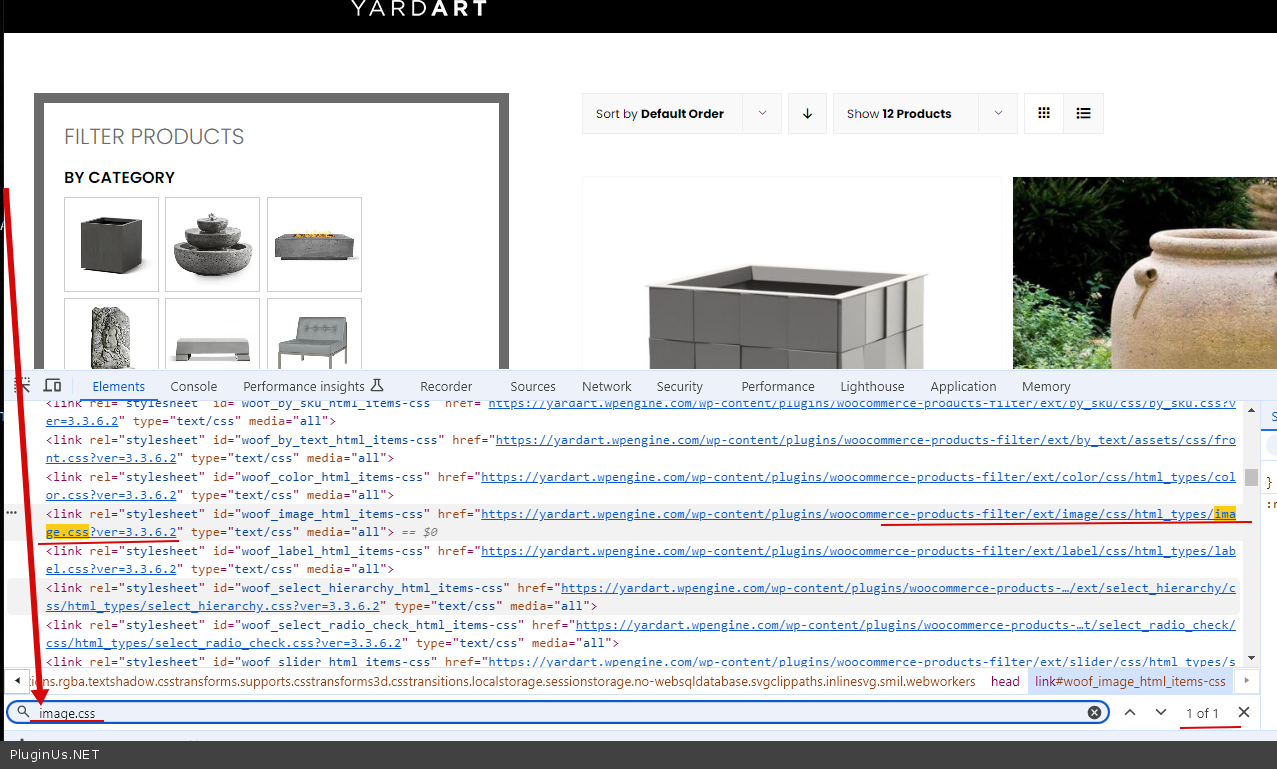Go to next search result
Screen dimensions: 1277x769
1161,713
